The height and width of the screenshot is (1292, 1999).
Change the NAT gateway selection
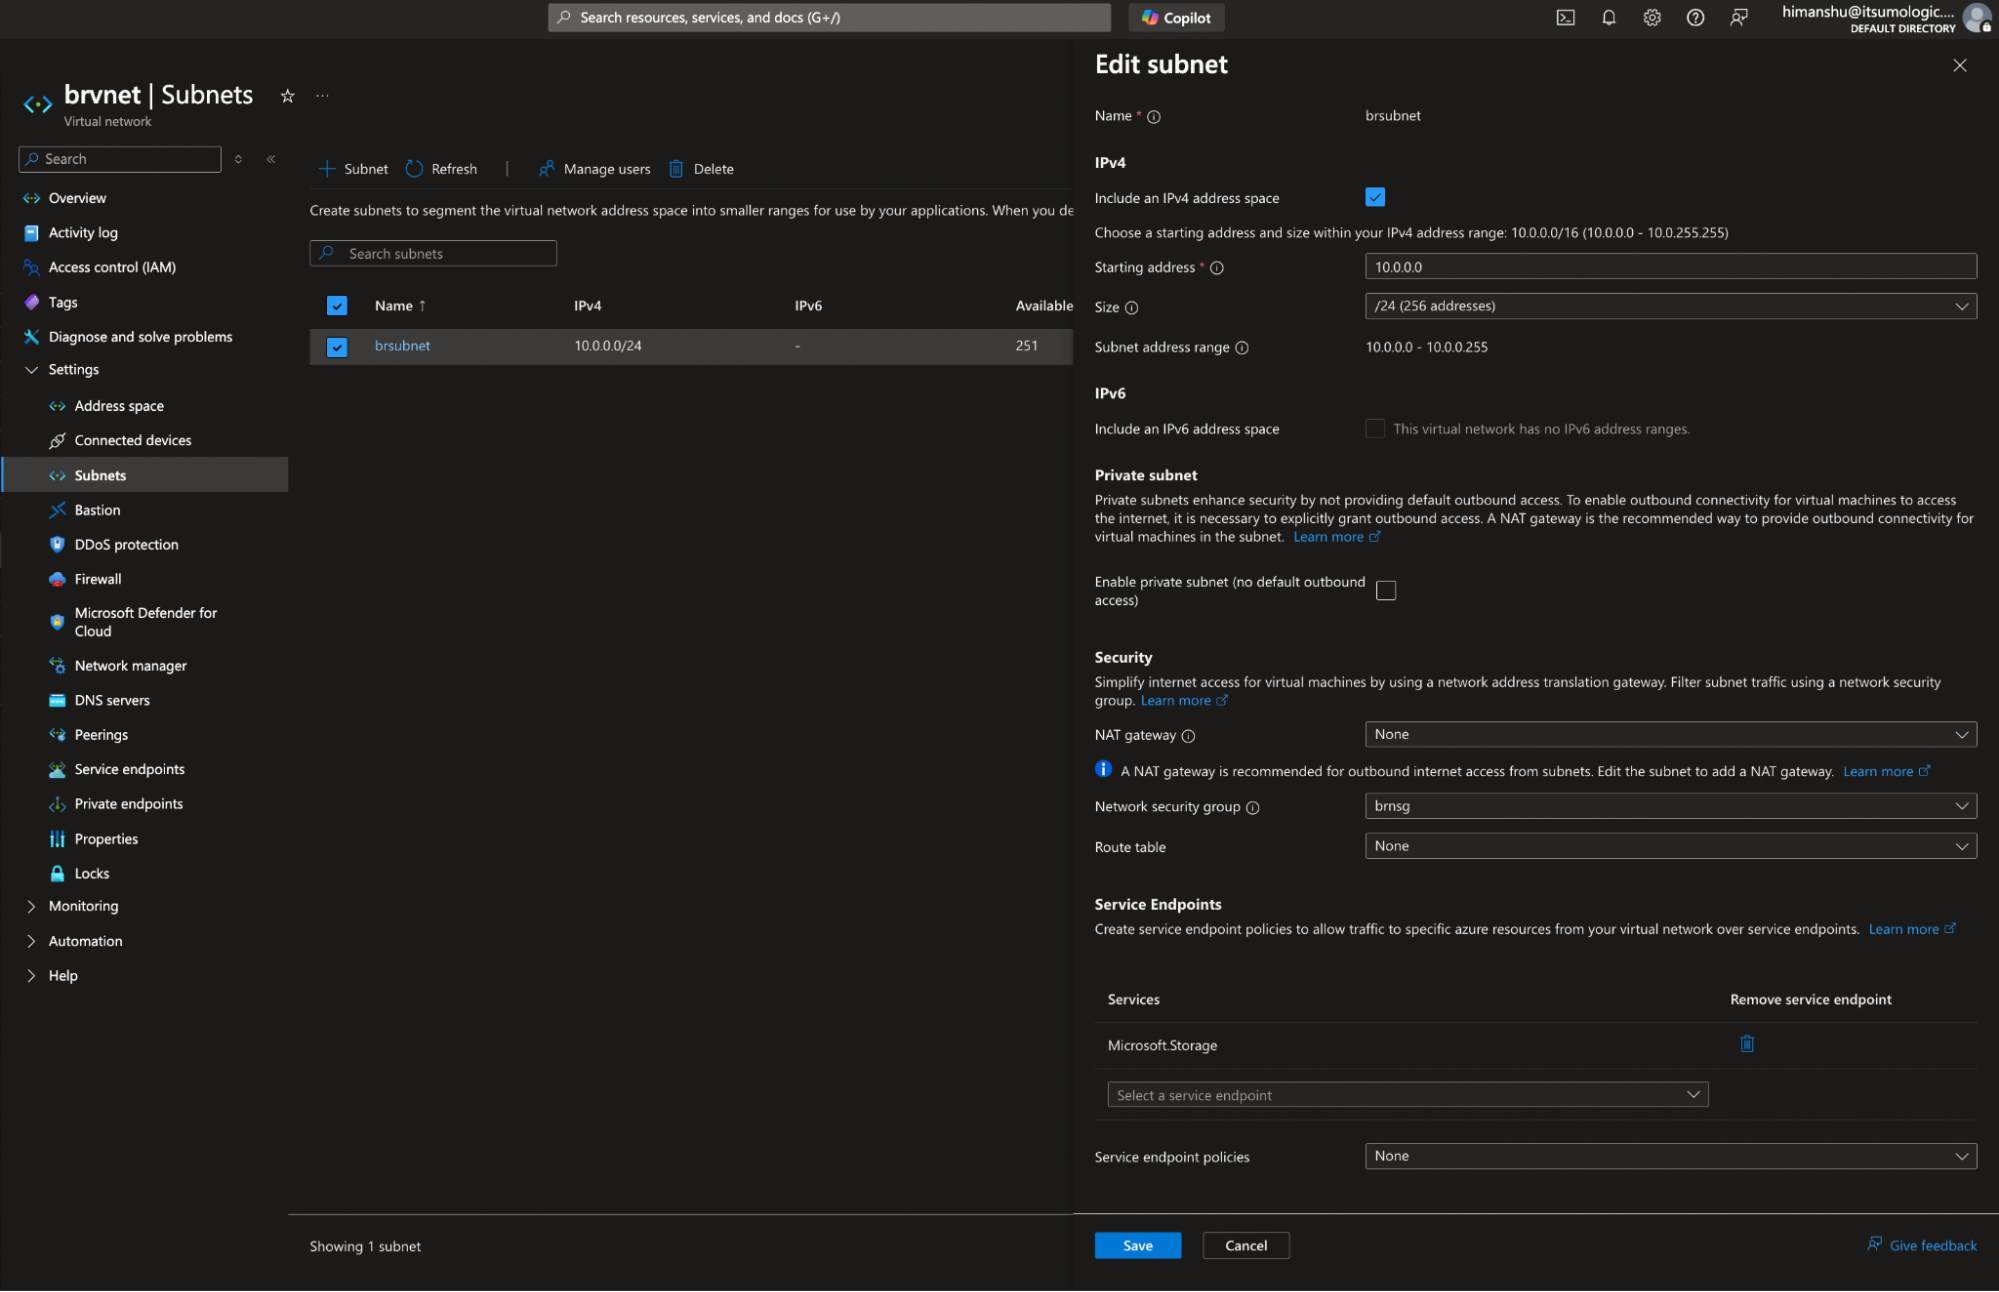click(1670, 734)
